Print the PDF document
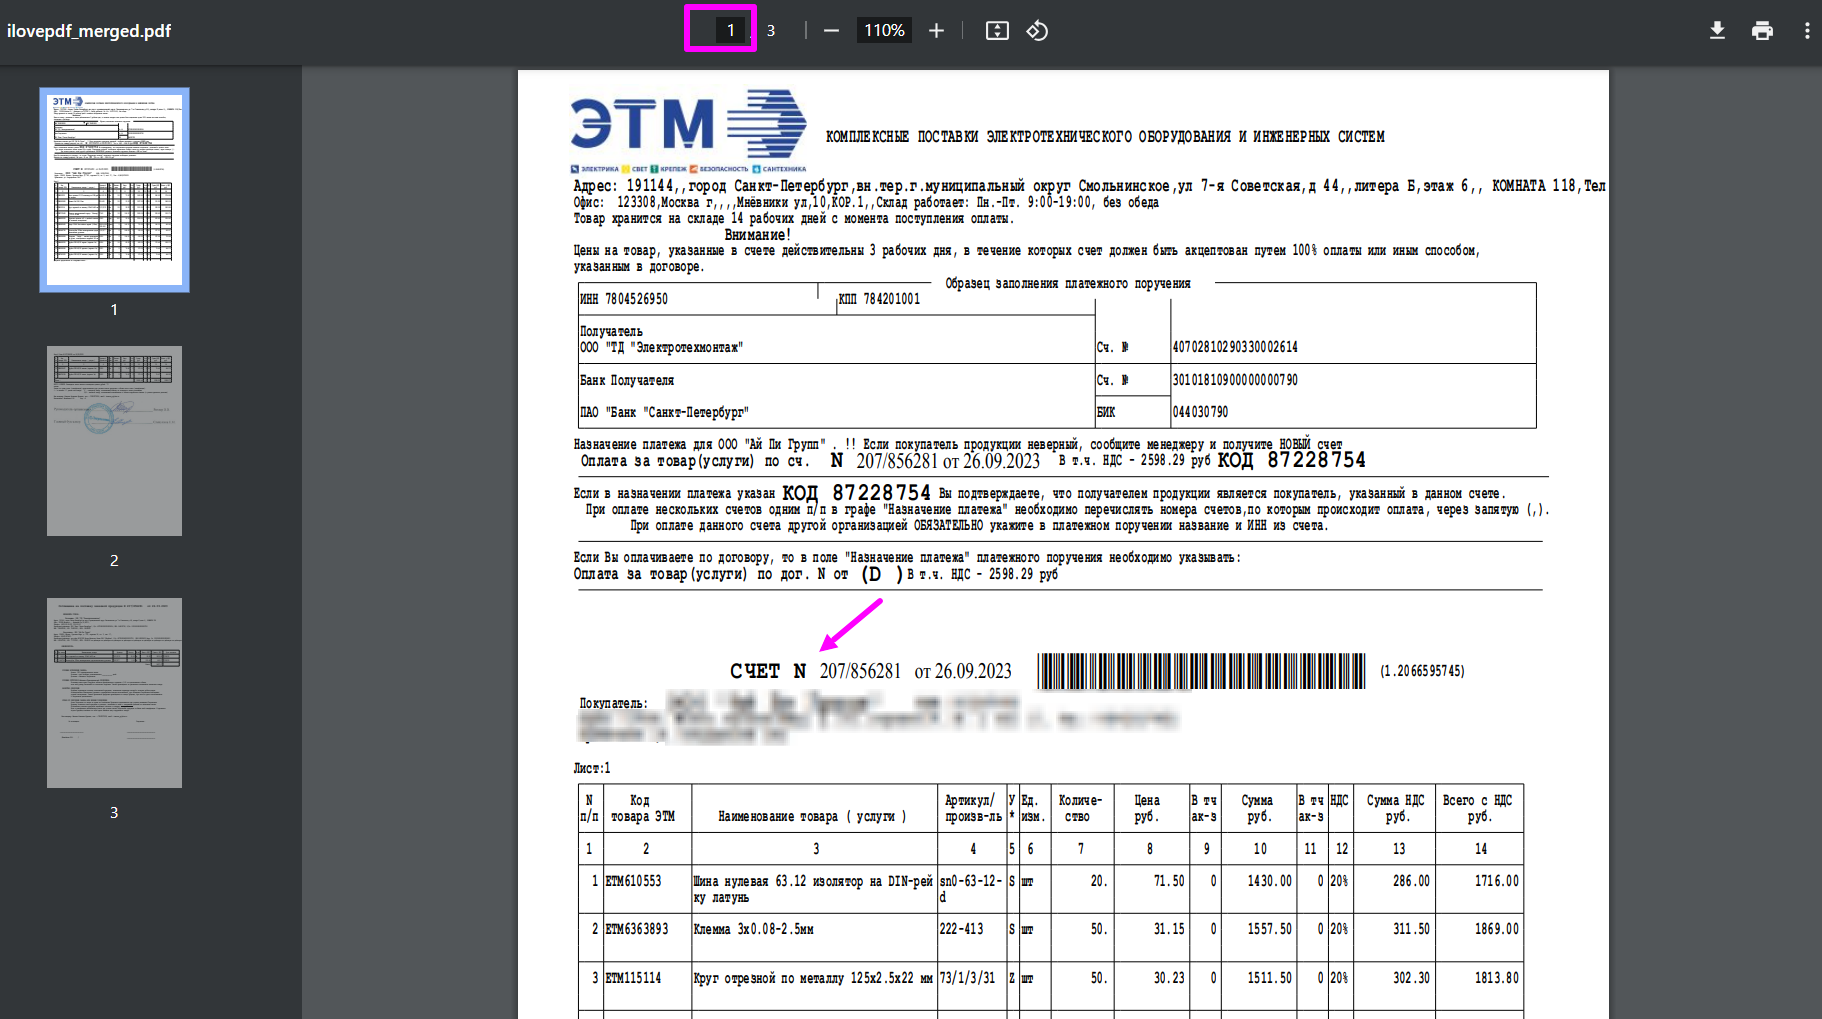 (1762, 31)
